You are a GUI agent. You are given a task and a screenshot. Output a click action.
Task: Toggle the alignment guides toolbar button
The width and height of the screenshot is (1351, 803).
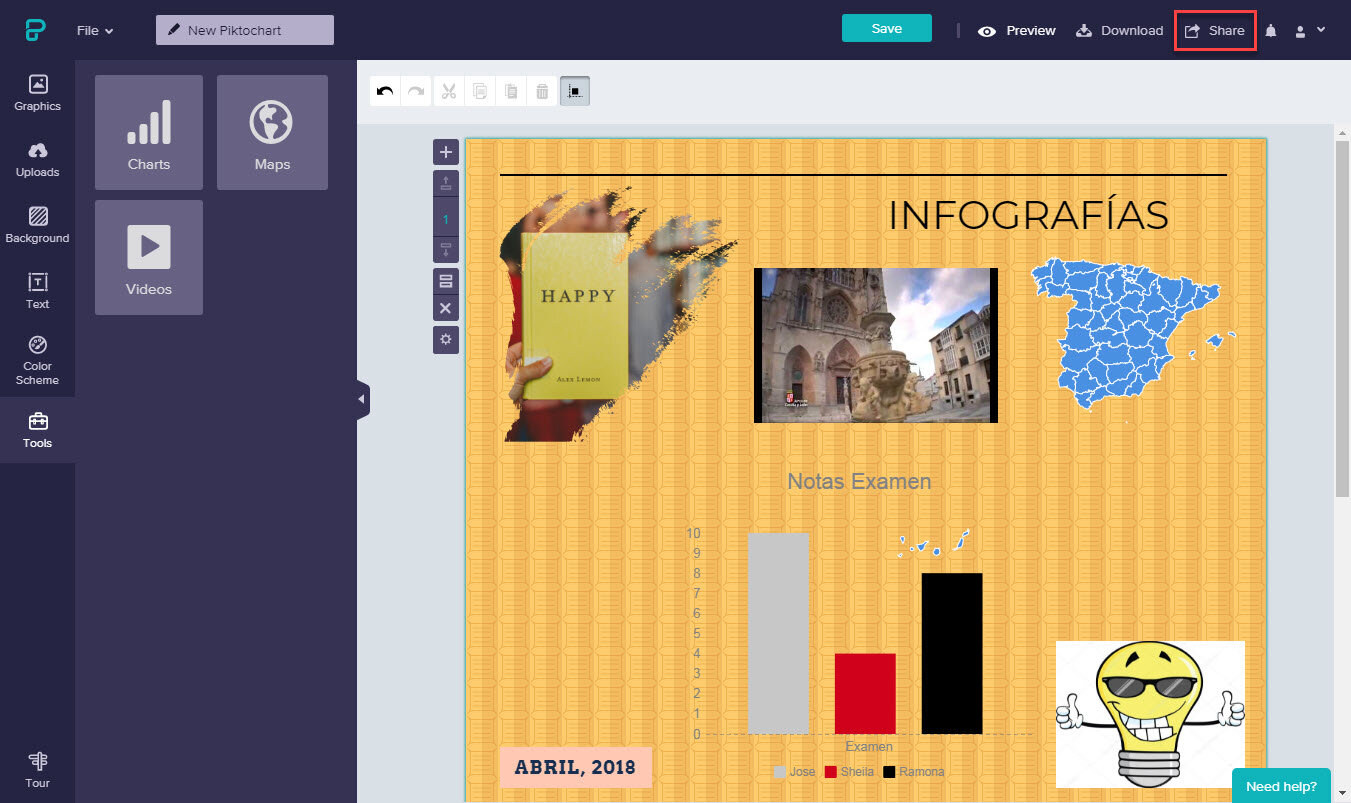coord(574,92)
